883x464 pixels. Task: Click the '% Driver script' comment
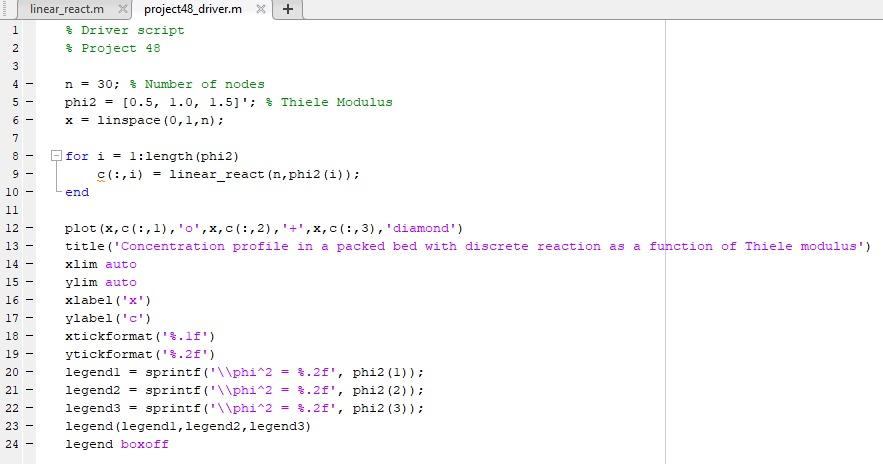(x=124, y=30)
